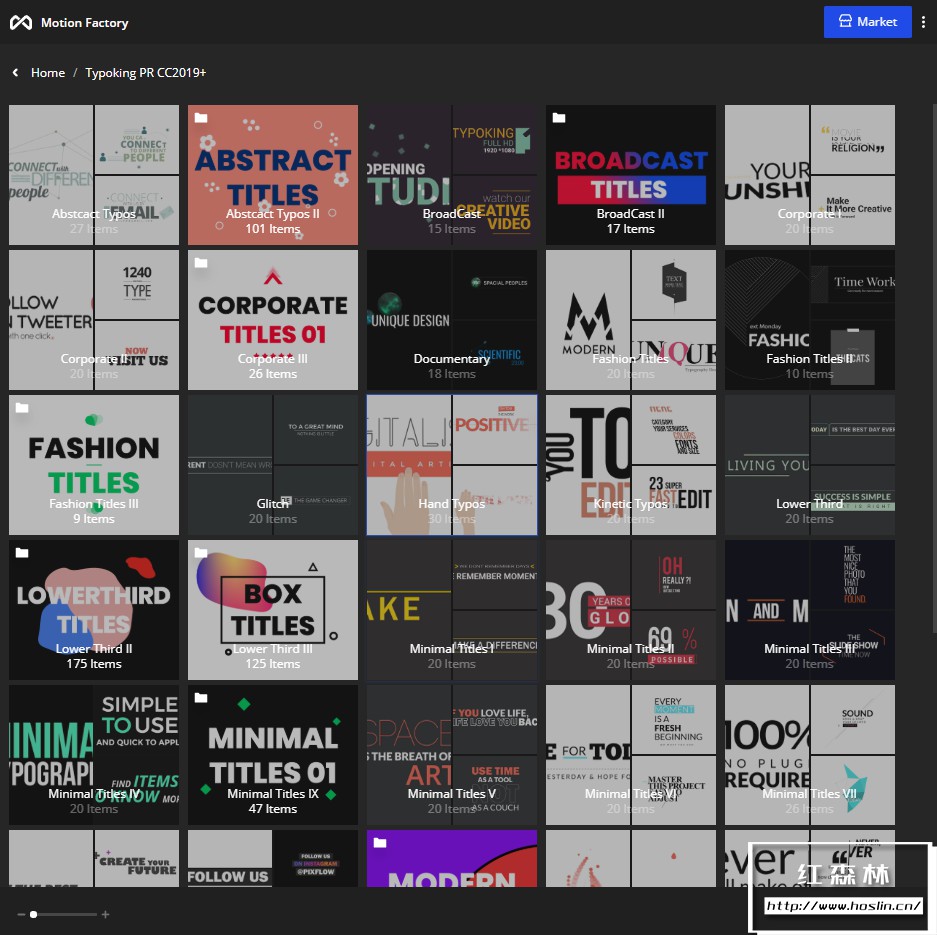Click the plus zoom-in icon
This screenshot has width=937, height=935.
pyautogui.click(x=106, y=915)
